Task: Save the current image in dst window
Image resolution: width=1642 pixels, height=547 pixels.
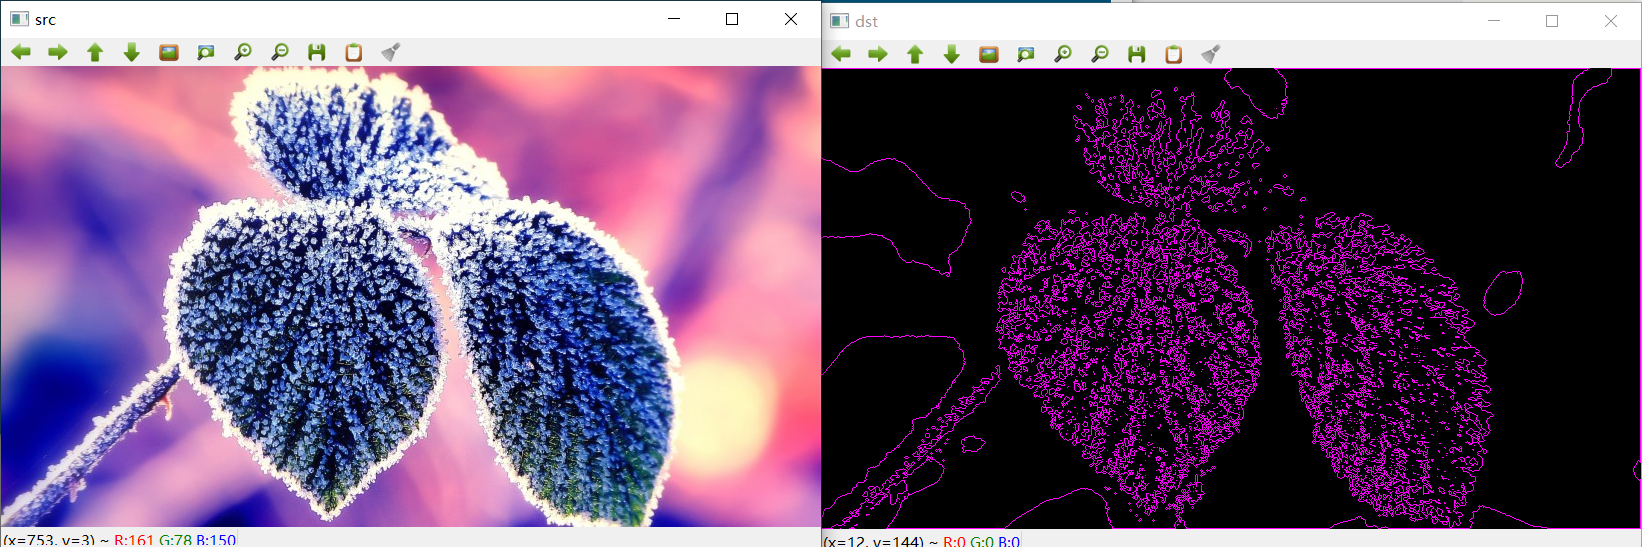Action: [1137, 54]
